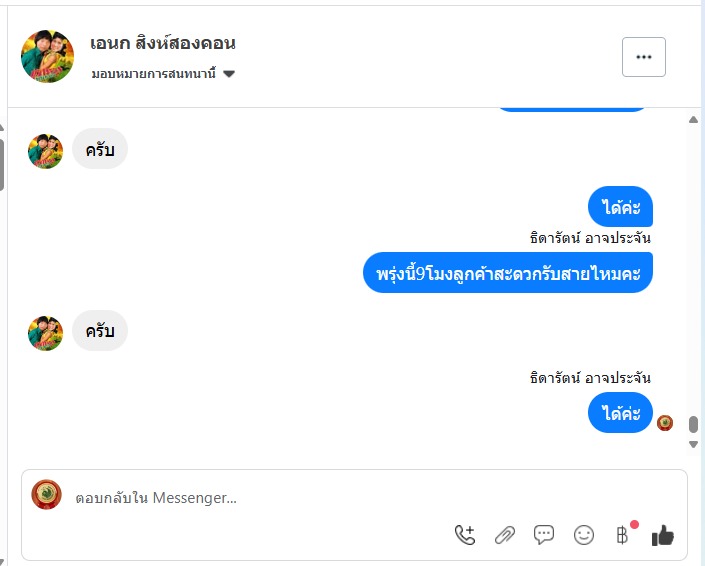Open the three-dot more options menu

[x=643, y=57]
